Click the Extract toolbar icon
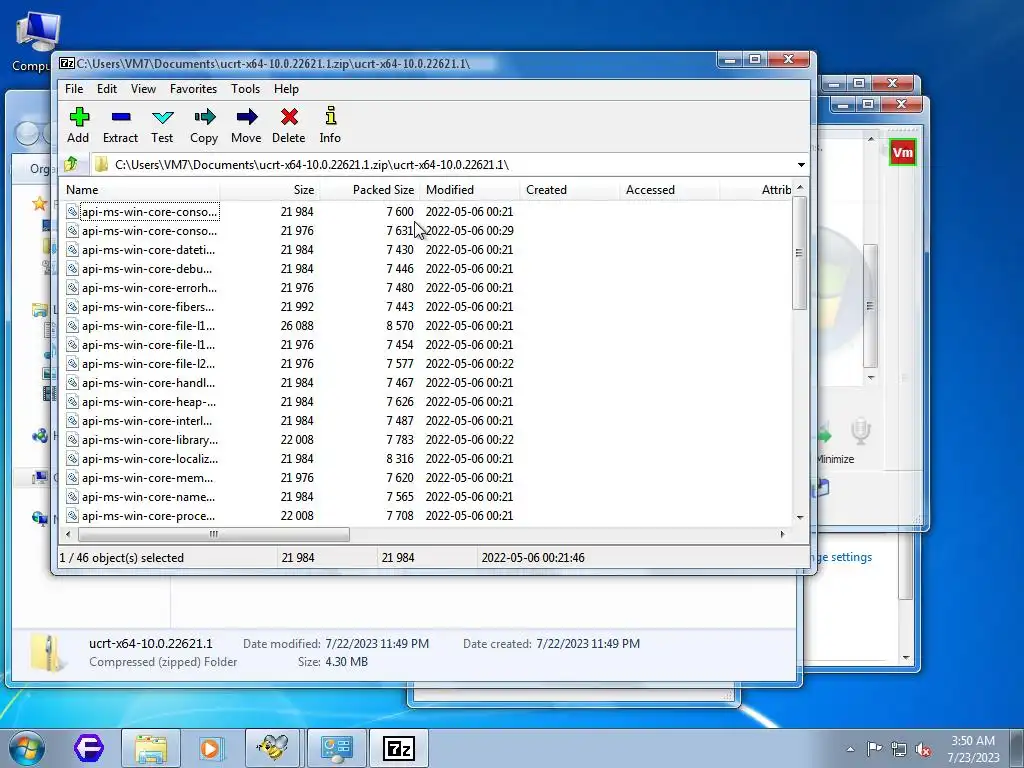 click(x=121, y=125)
